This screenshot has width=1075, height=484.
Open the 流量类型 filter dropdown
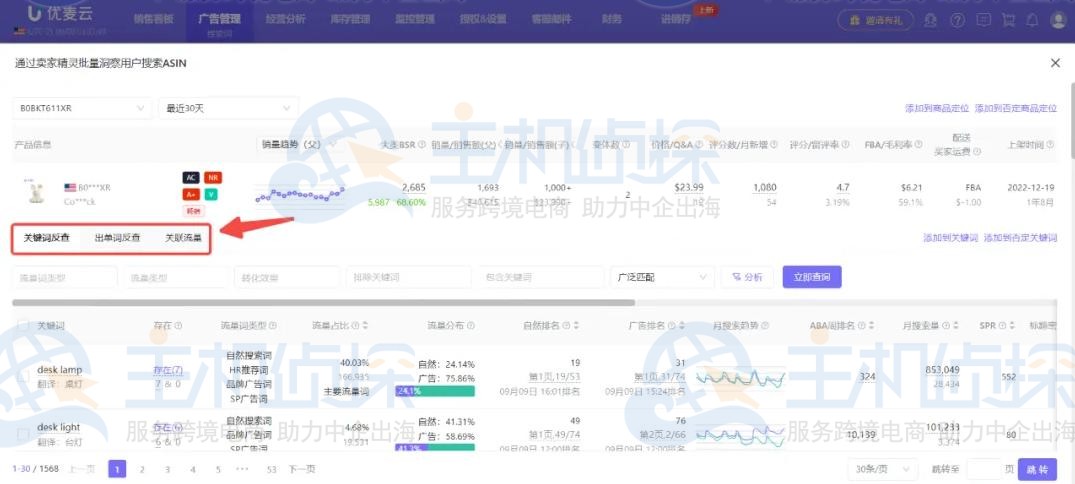point(176,277)
